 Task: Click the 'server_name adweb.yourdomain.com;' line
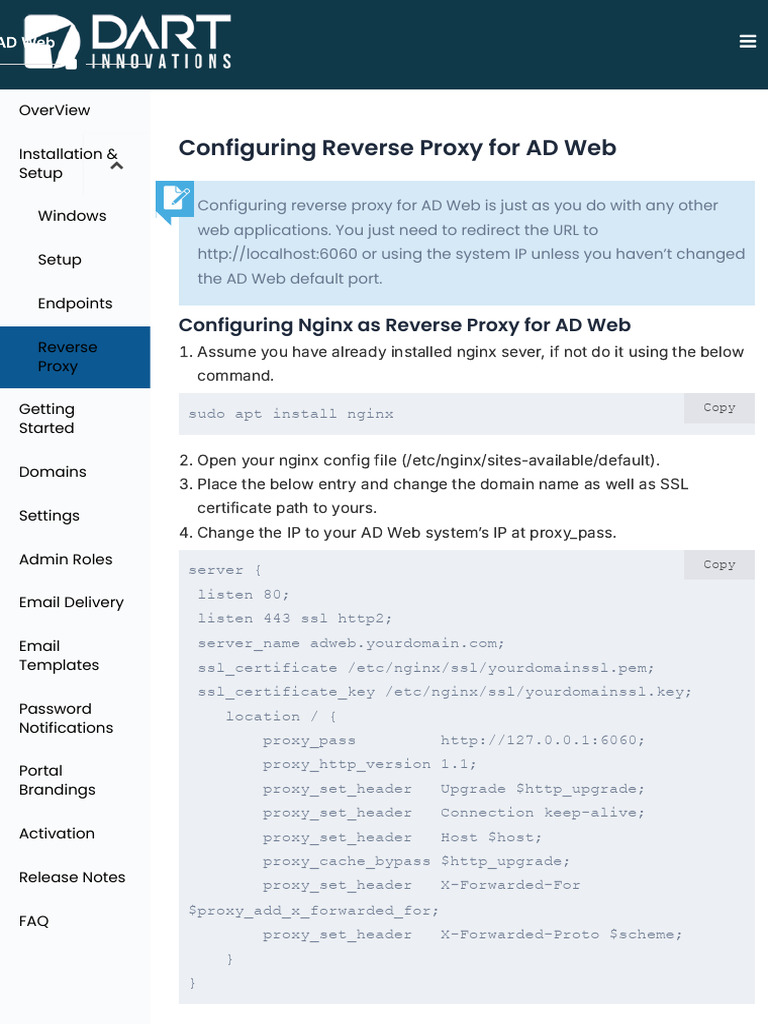click(351, 643)
